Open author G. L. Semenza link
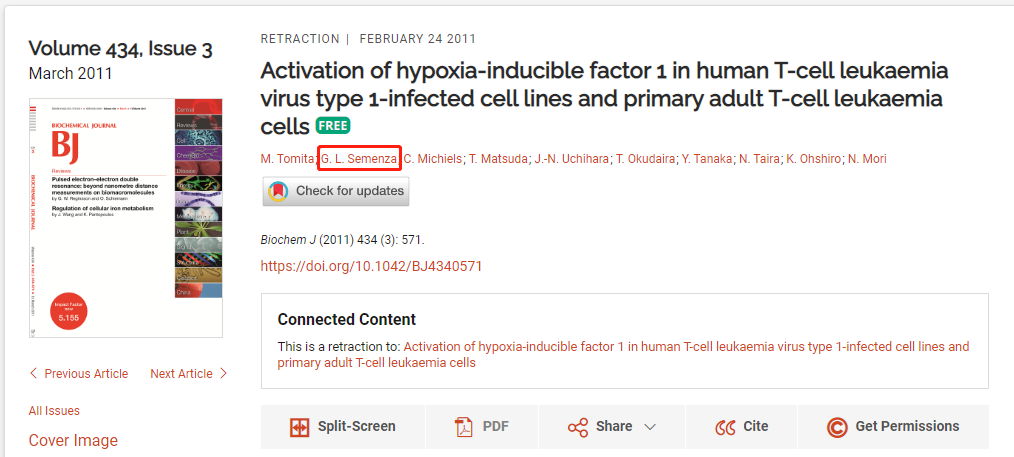Image resolution: width=1014 pixels, height=457 pixels. click(358, 159)
